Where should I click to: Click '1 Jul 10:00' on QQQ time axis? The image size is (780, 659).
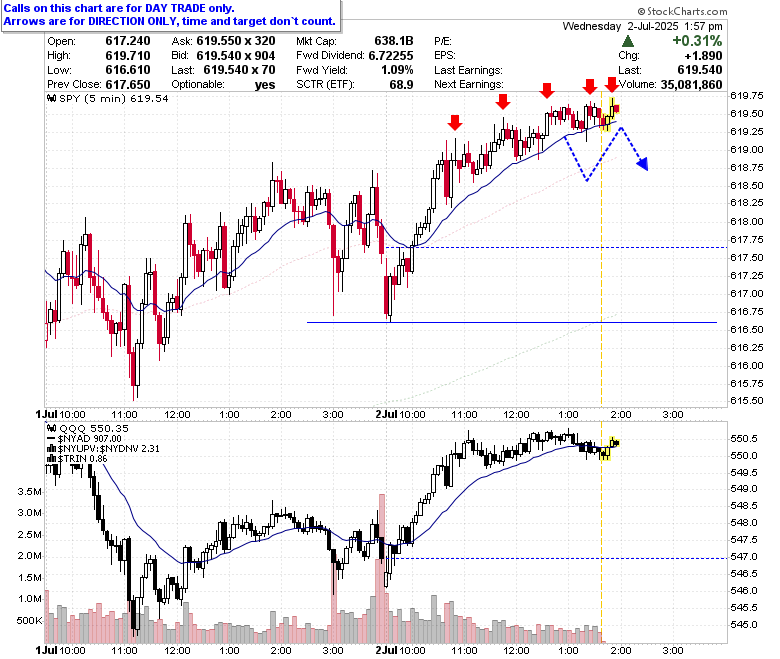pos(61,651)
